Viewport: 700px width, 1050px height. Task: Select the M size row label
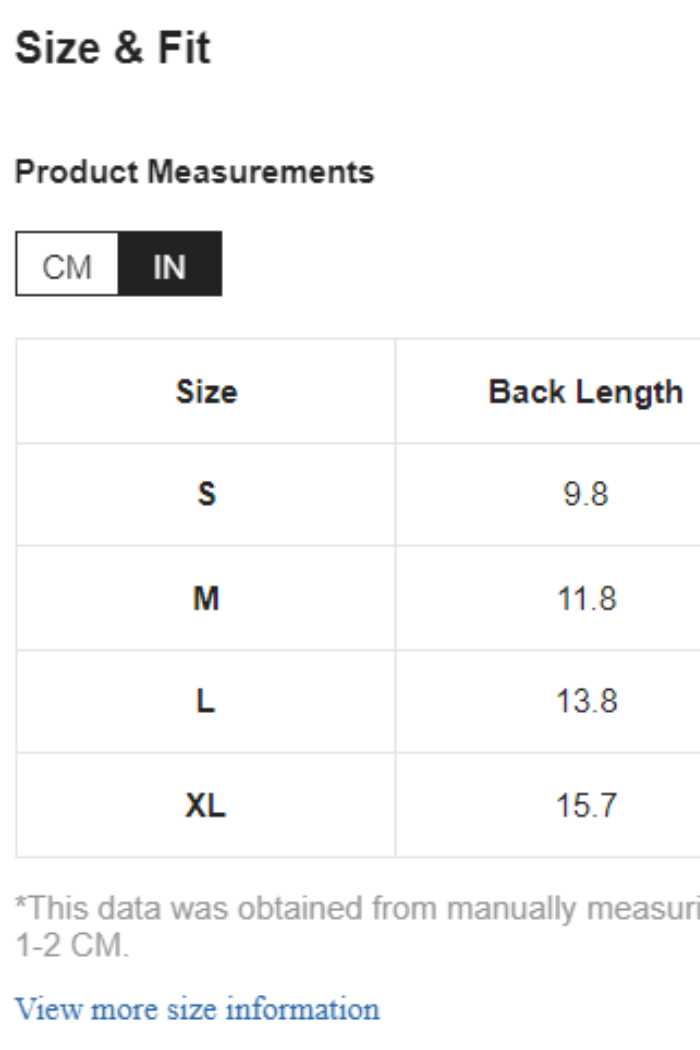(x=206, y=598)
